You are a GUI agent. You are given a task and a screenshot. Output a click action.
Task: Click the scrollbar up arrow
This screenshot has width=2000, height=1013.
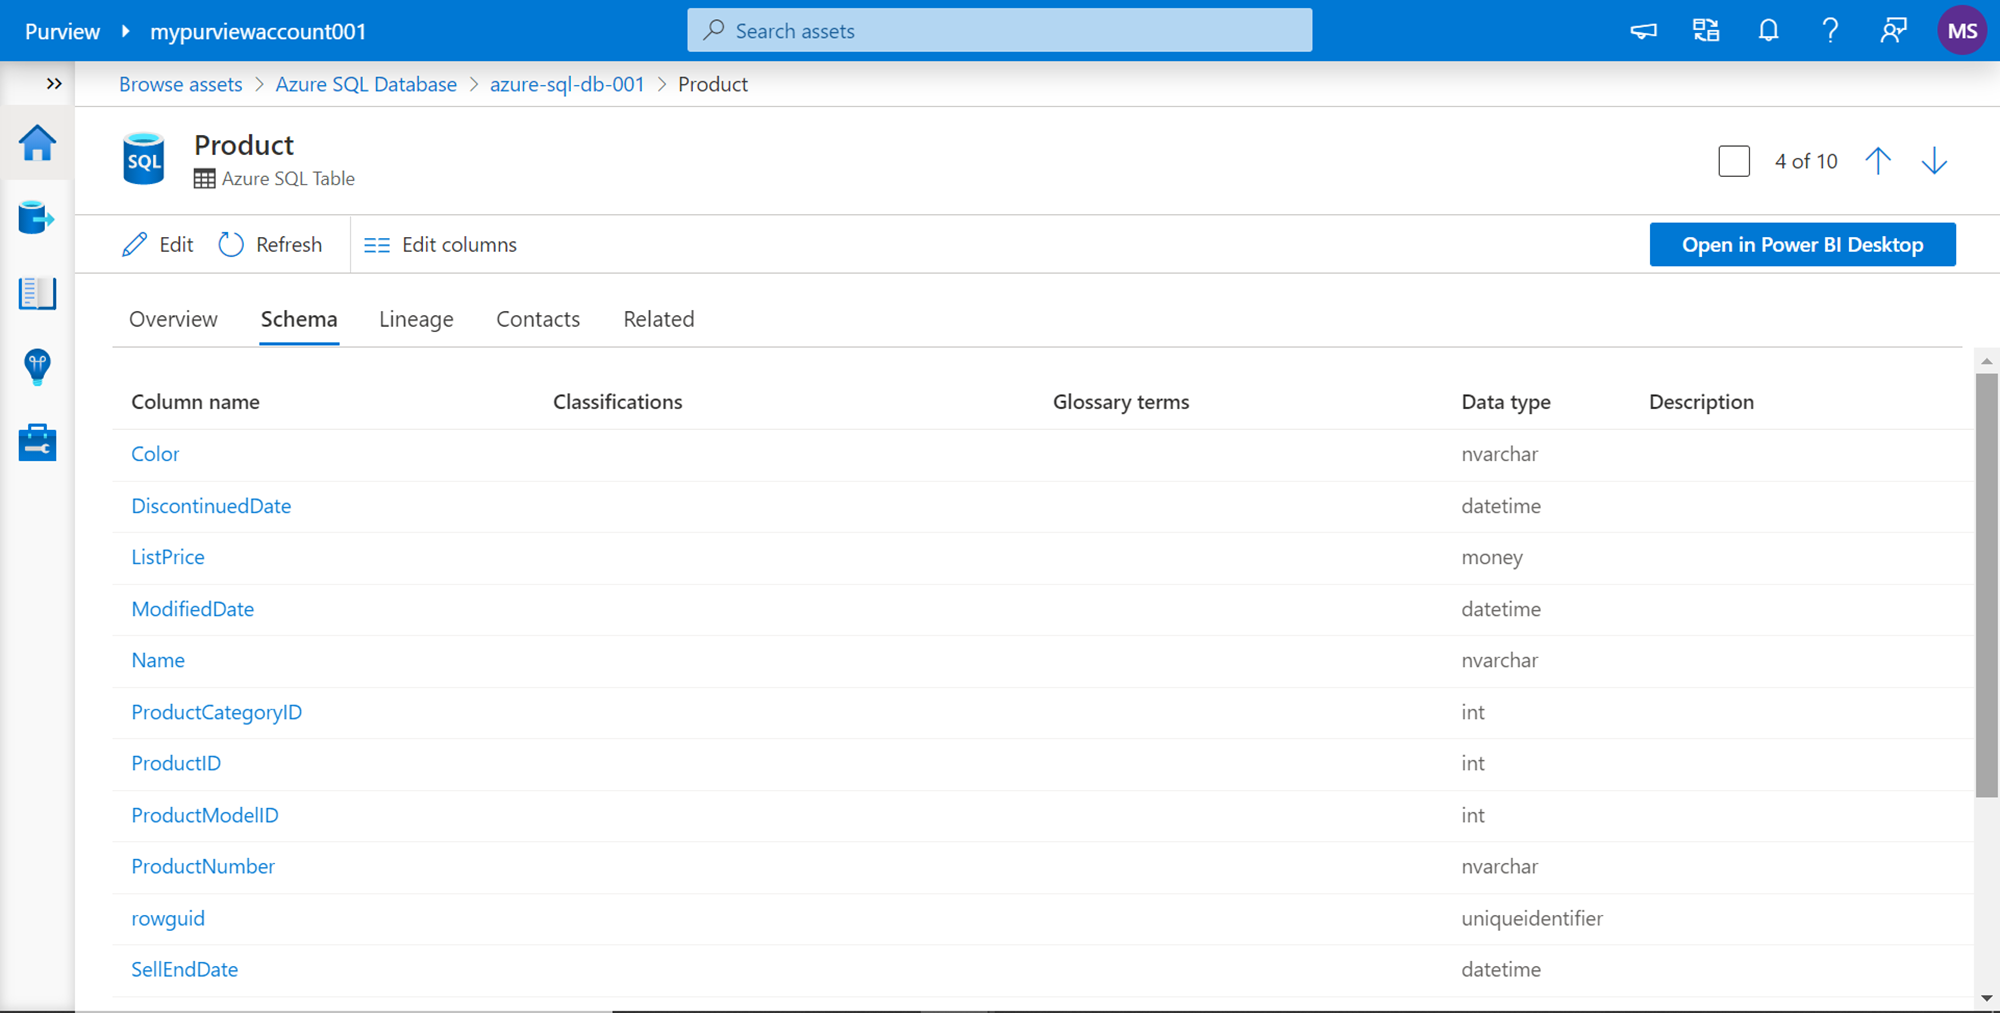click(x=1987, y=361)
